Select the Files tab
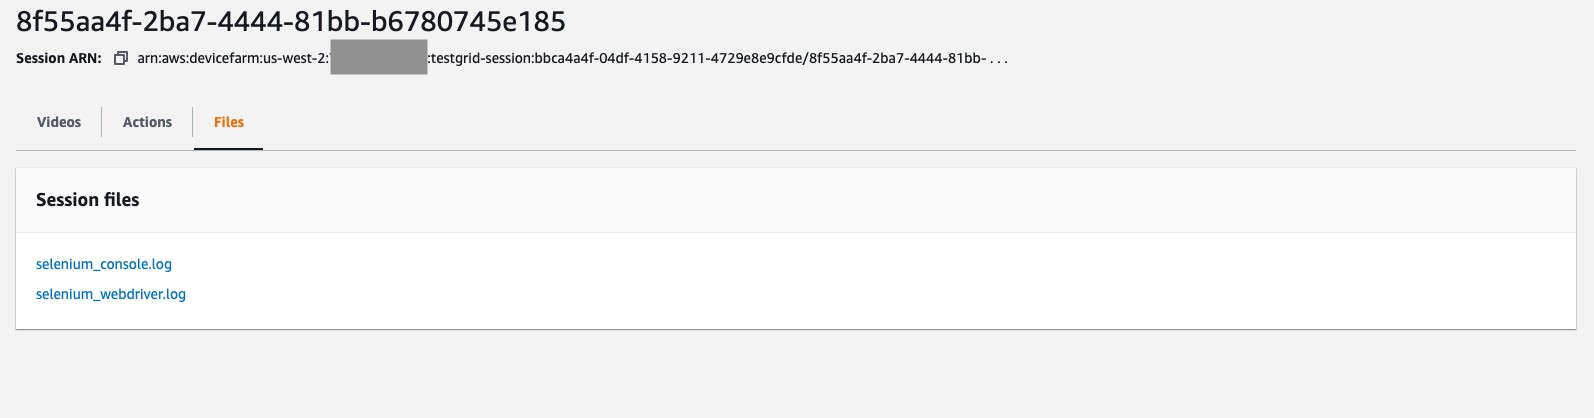Screen dimensions: 1594x418 229,122
